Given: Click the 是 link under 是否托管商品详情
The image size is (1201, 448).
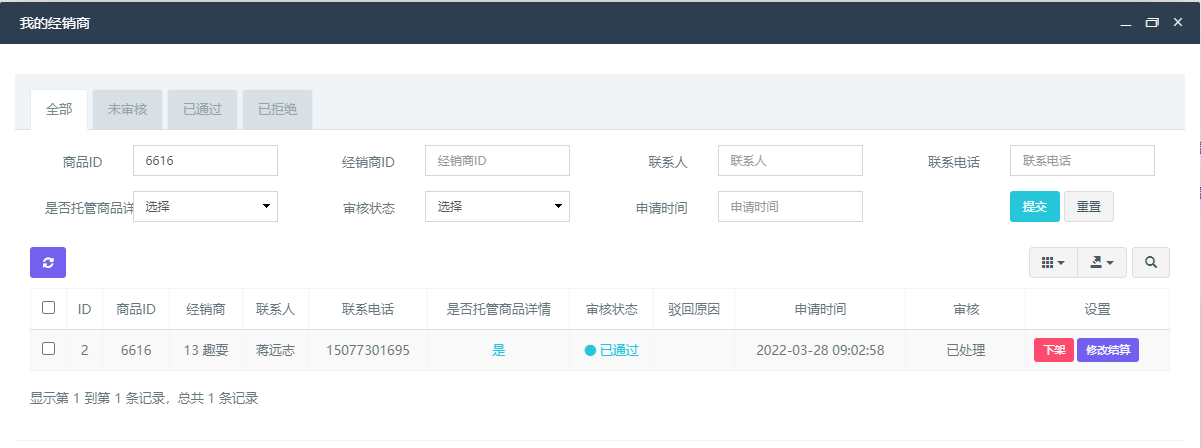Looking at the screenshot, I should (x=498, y=350).
